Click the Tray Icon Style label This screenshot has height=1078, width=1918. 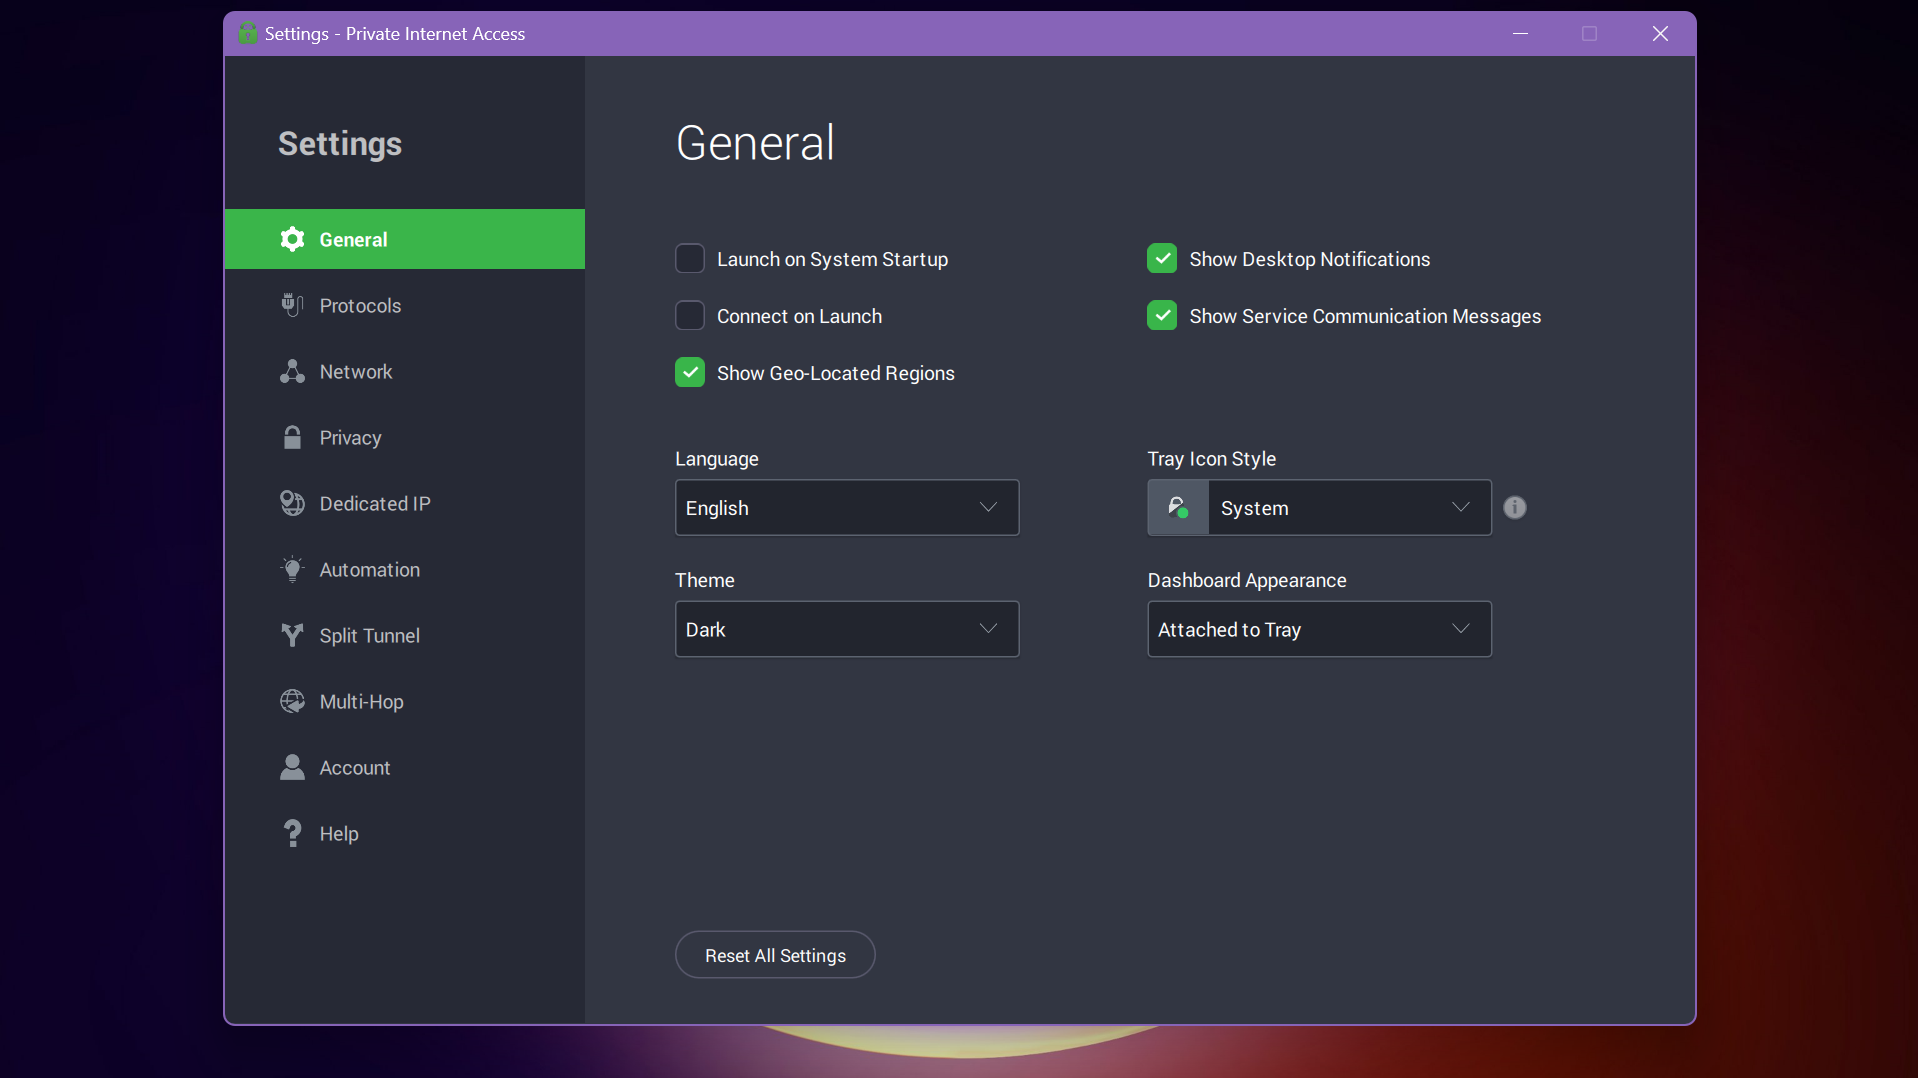[1212, 458]
